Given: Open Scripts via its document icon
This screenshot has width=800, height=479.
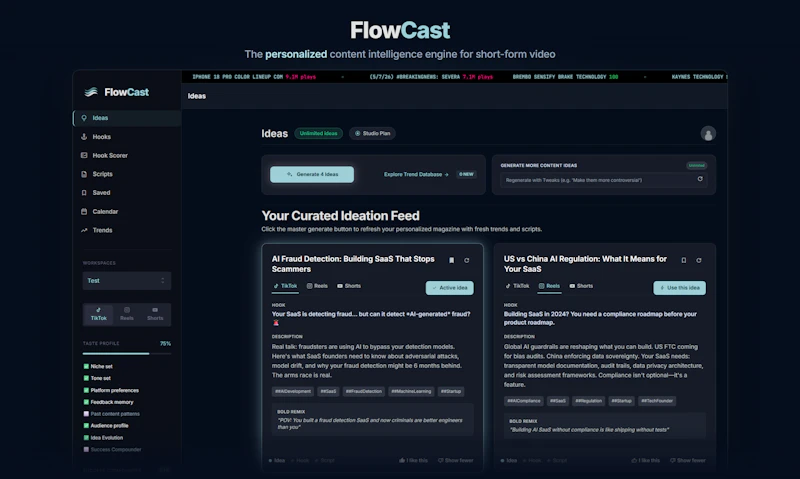Looking at the screenshot, I should (x=84, y=174).
